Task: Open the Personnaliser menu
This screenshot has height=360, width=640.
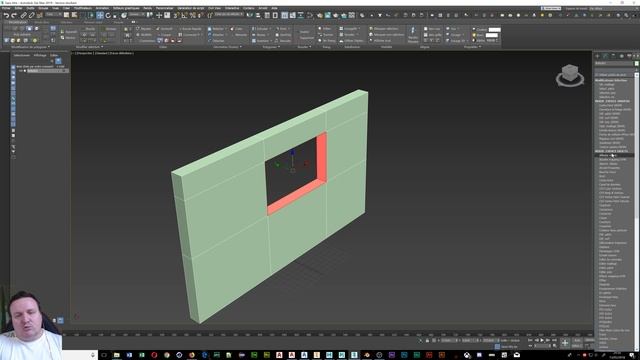Action: (164, 8)
